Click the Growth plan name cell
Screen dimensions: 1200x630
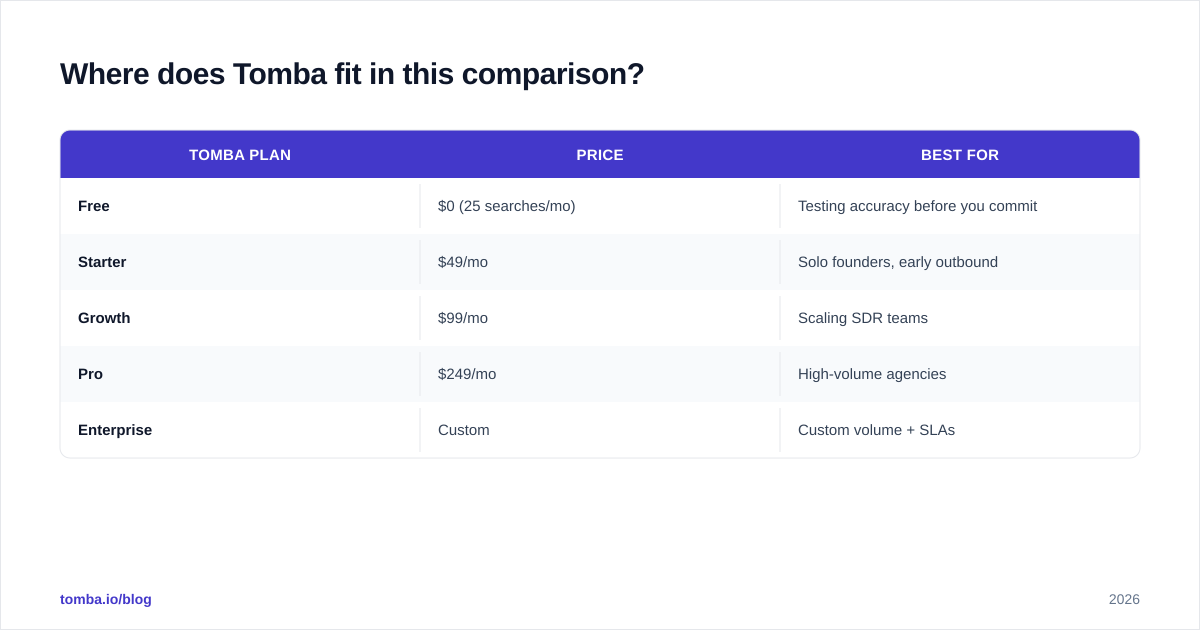click(240, 318)
